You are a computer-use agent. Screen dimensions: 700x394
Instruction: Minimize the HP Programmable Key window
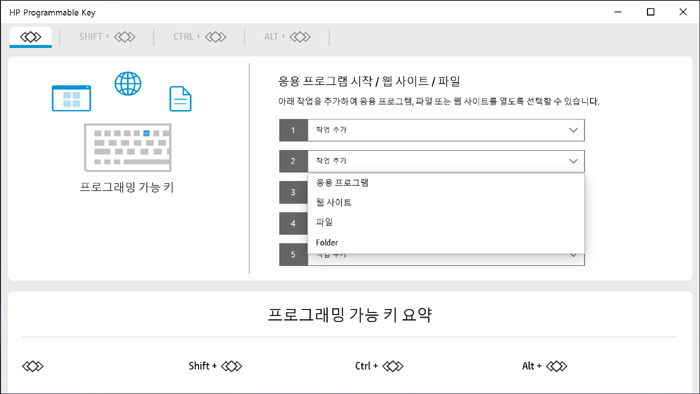coord(618,12)
